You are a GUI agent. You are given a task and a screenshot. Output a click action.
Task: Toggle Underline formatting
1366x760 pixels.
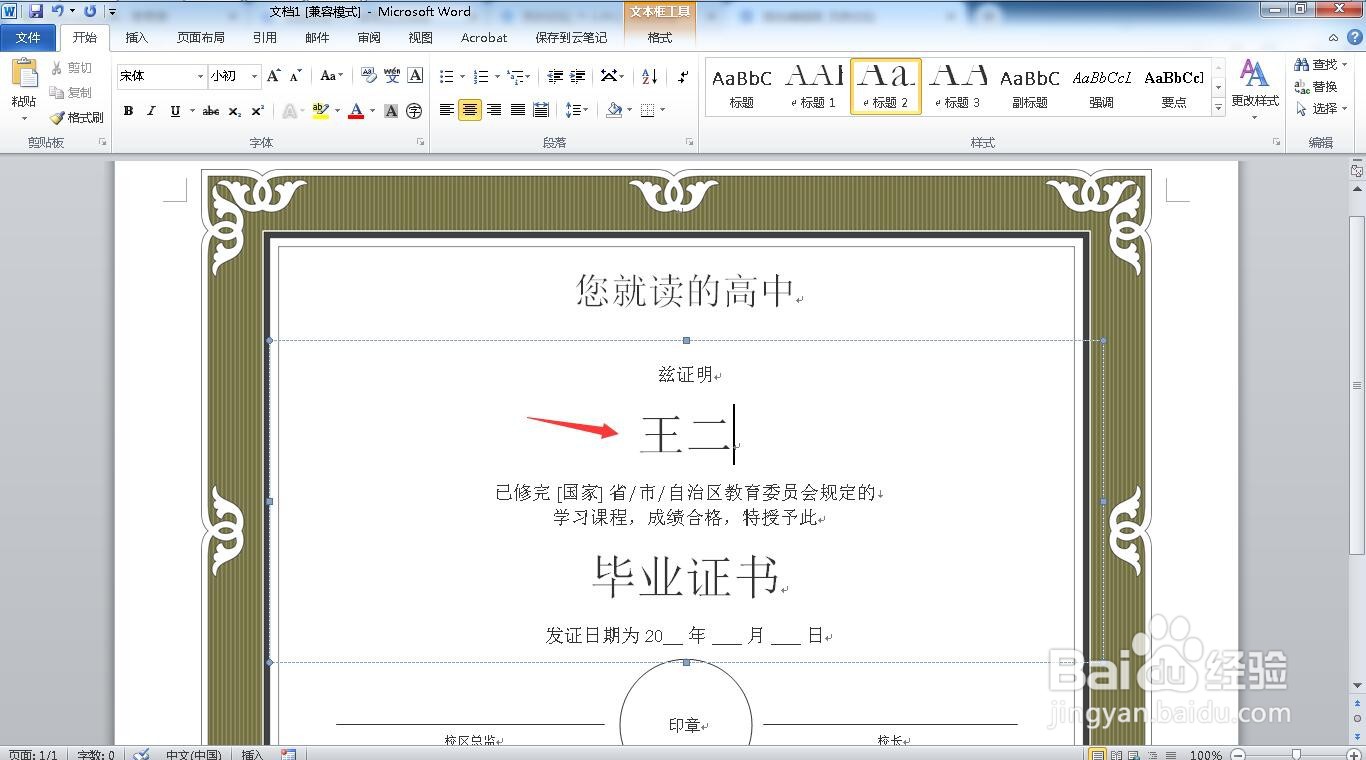click(x=175, y=111)
